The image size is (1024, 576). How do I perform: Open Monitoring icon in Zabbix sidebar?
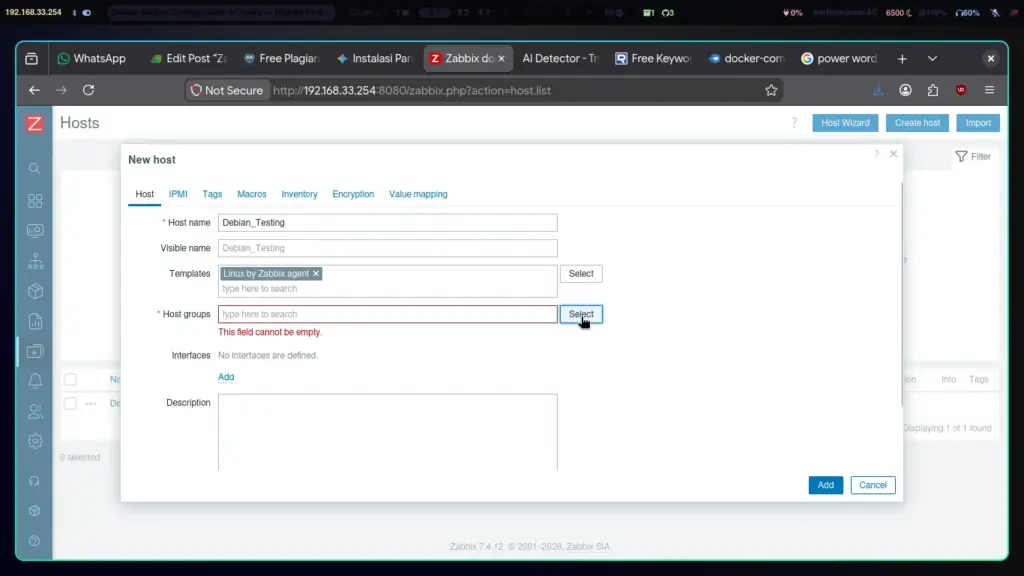click(x=35, y=231)
